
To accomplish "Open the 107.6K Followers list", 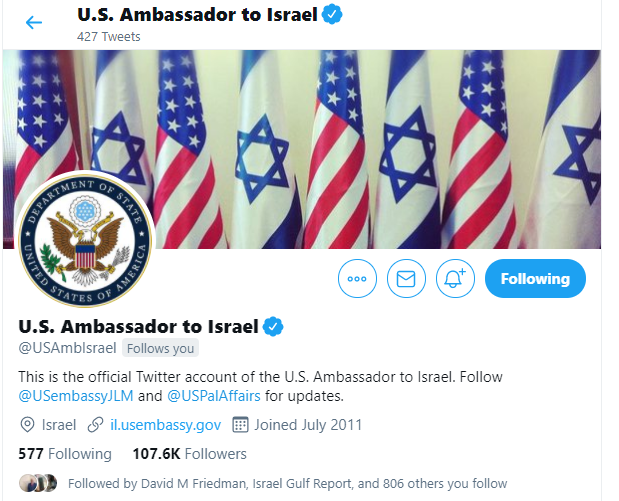I will point(190,454).
